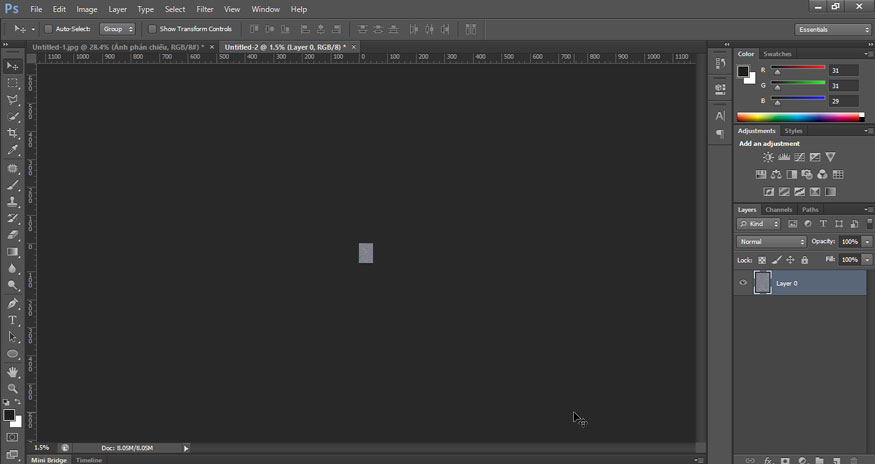Select the Zoom tool
This screenshot has height=464, width=875.
tap(12, 389)
